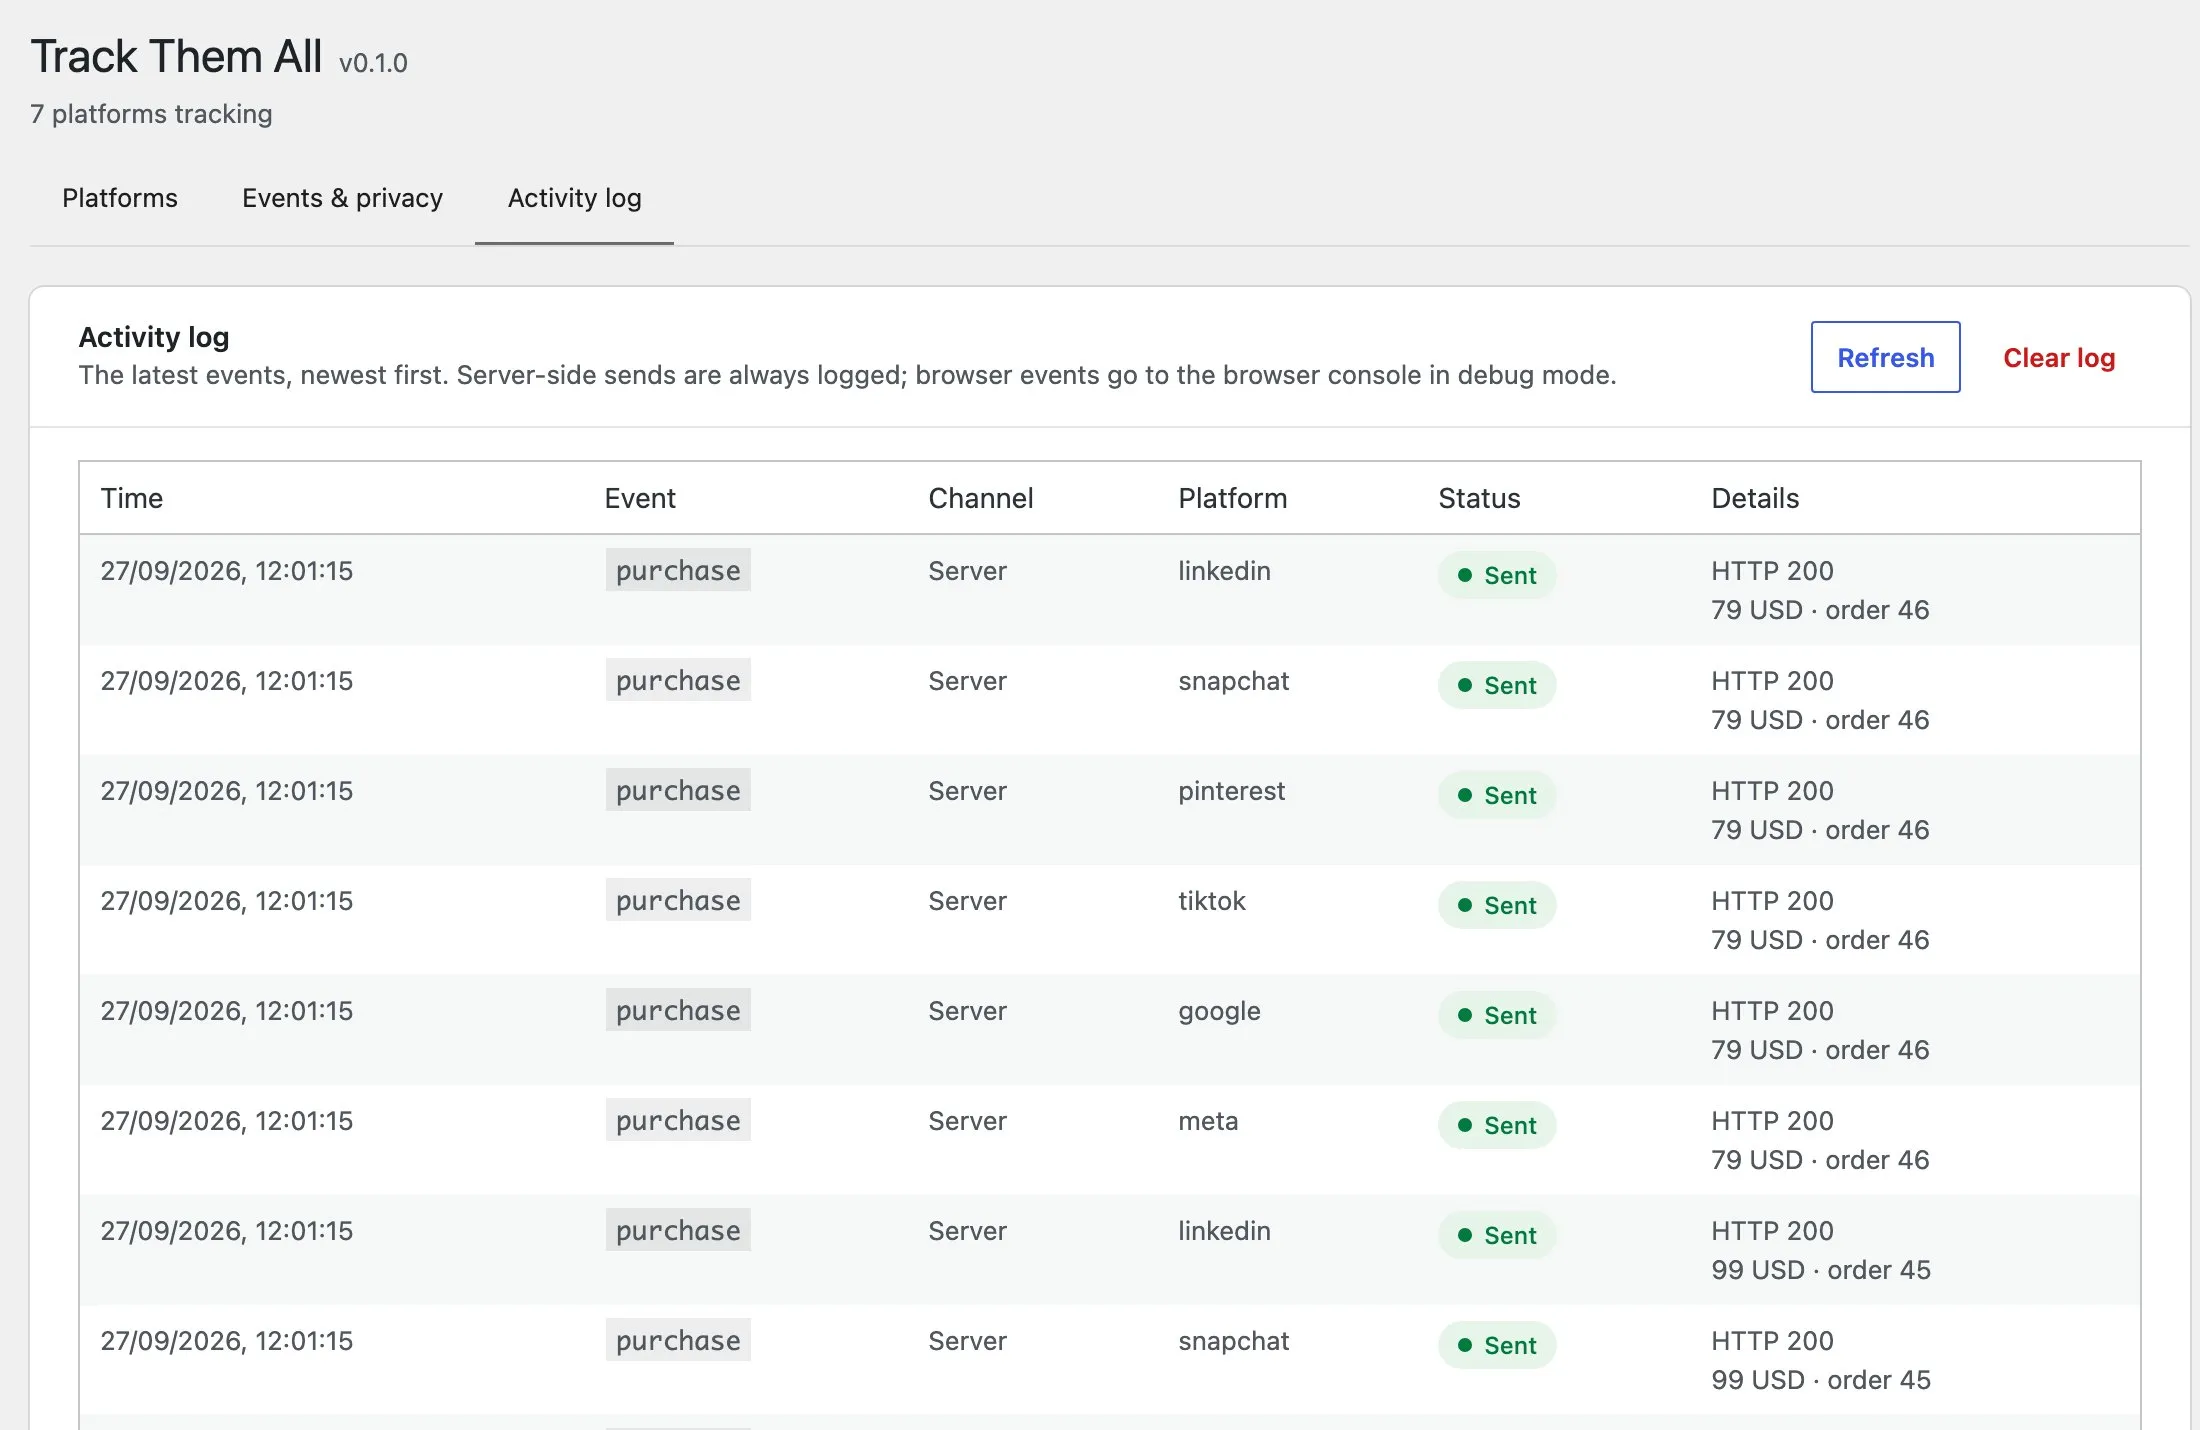This screenshot has height=1430, width=2200.
Task: Click '79 USD · order 46' in meta row
Action: (1820, 1160)
